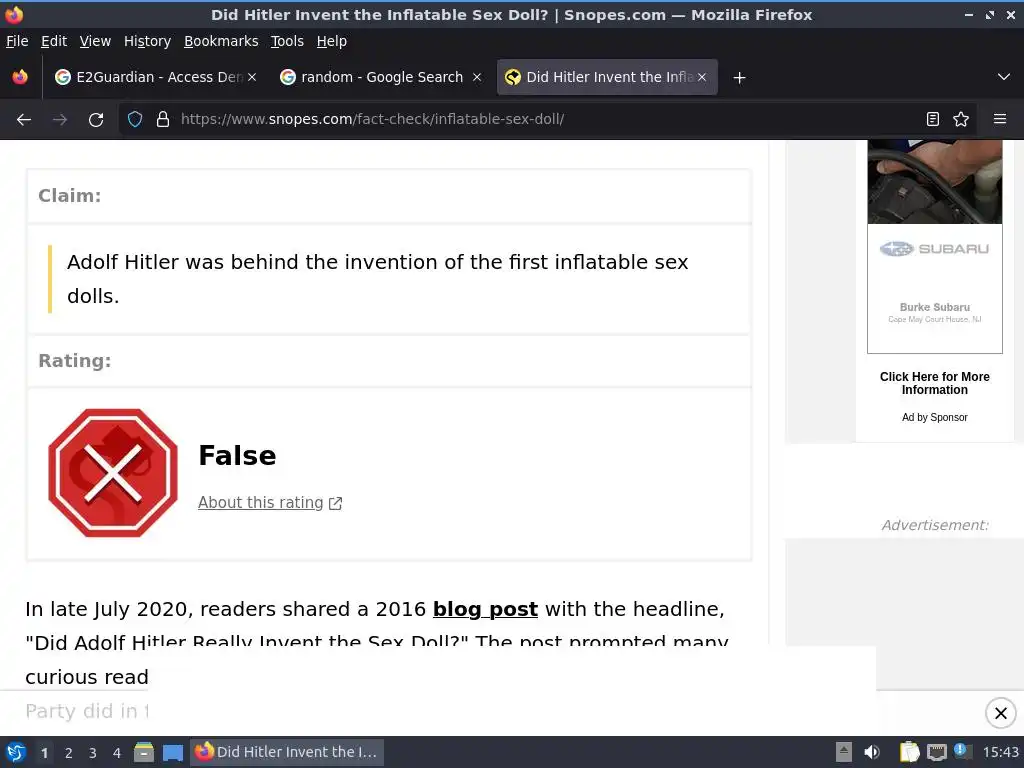Viewport: 1024px width, 768px height.
Task: Switch to random - Google Search tab
Action: click(382, 77)
